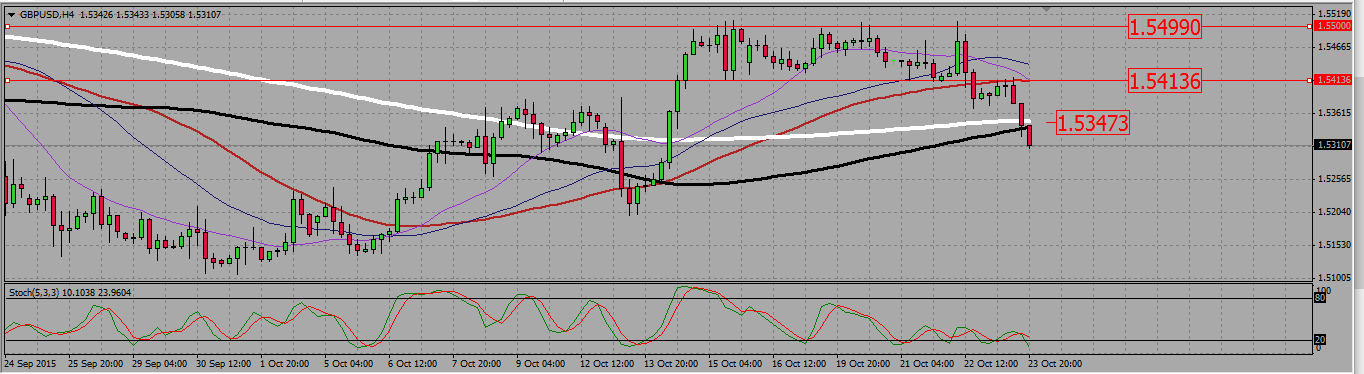Select the left anchor of 1.54136 horizontal line

[7, 79]
